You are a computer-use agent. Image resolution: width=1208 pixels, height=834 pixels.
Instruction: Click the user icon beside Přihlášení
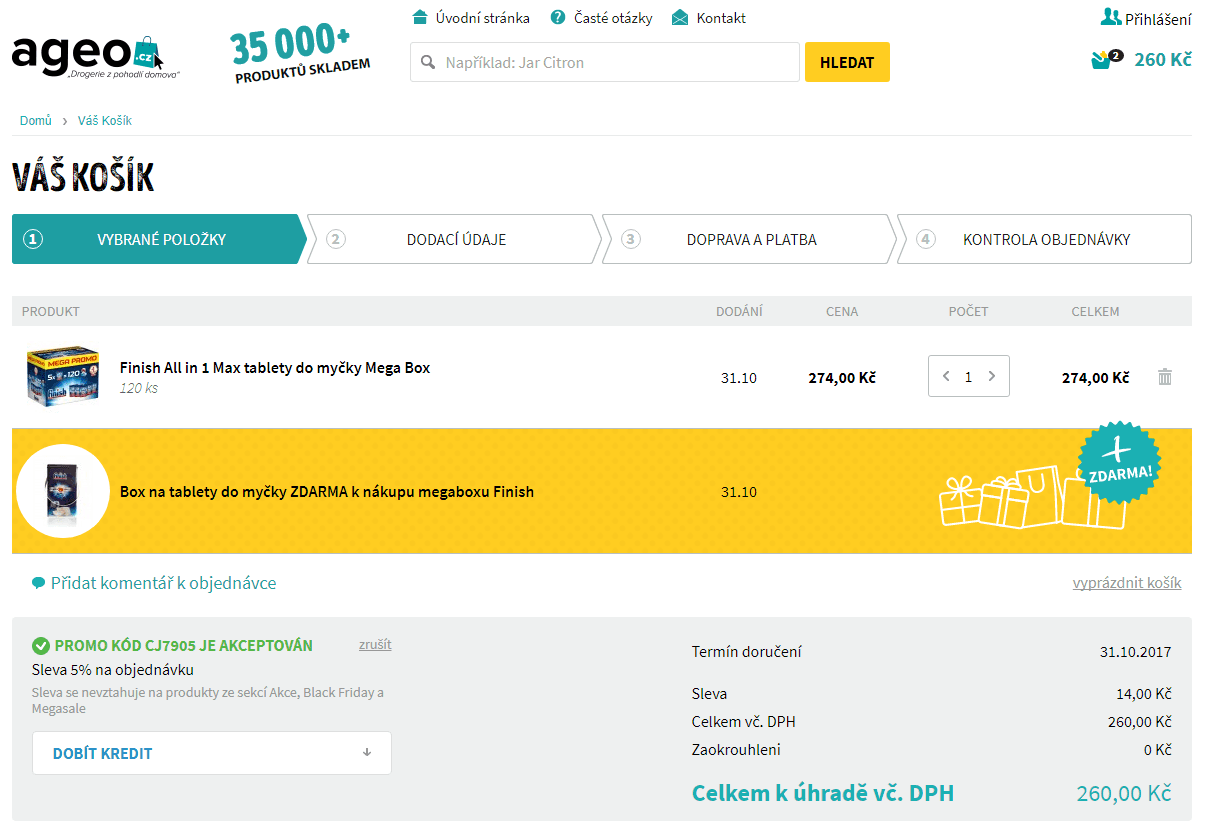1110,17
